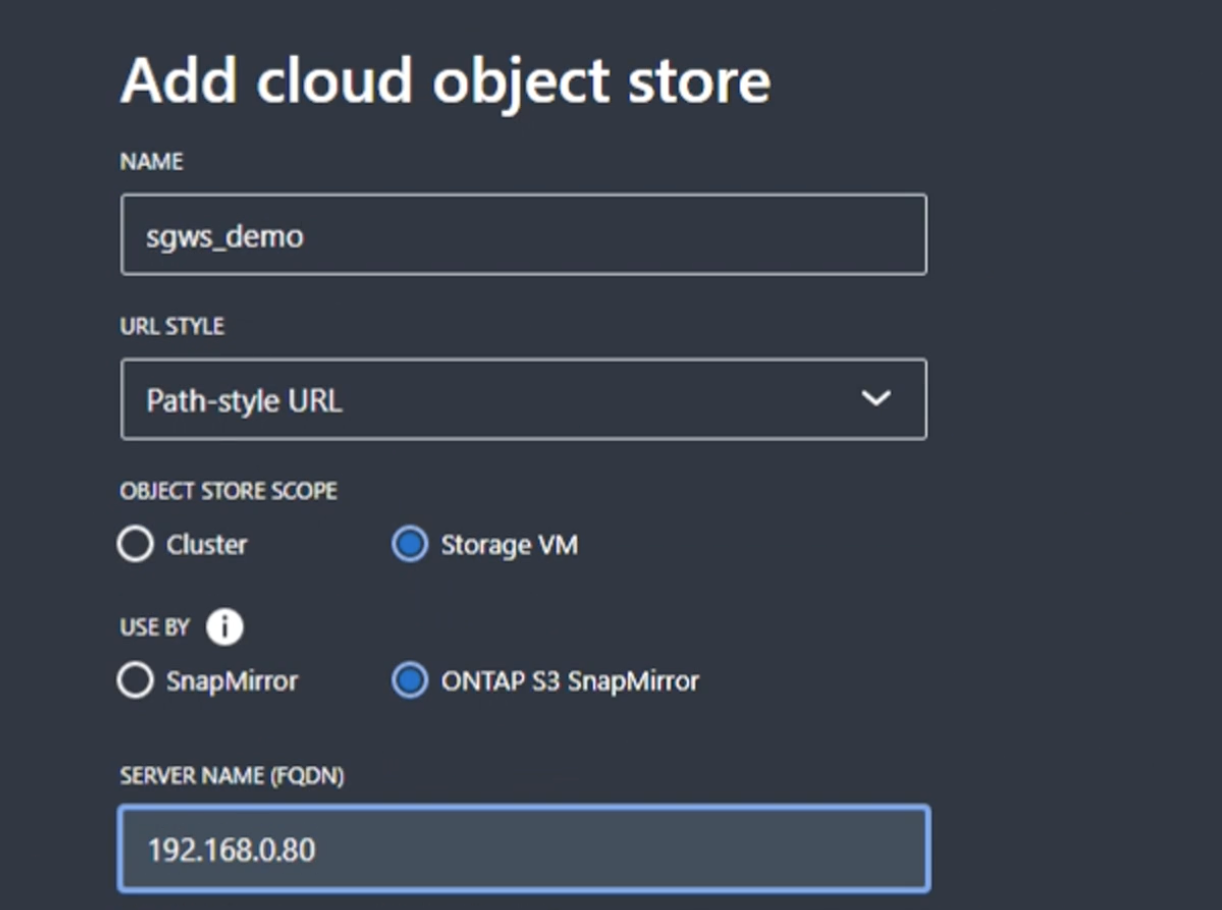Click the ONTAP S3 SnapMirror label text
The width and height of the screenshot is (1222, 910).
coord(570,681)
